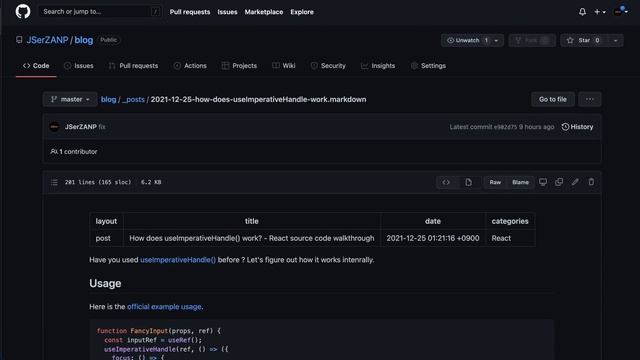
Task: Open Issues in top navigation
Action: point(227,12)
